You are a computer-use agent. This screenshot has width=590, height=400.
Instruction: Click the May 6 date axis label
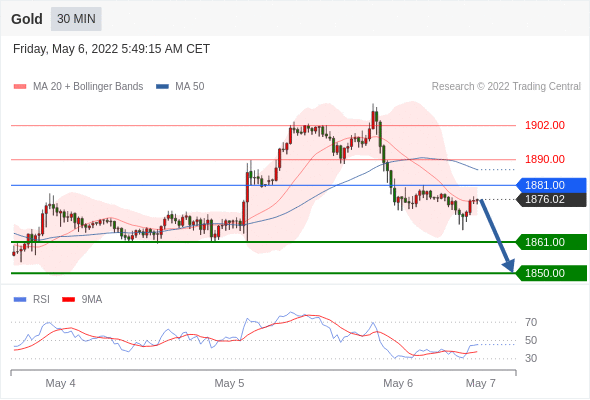click(398, 383)
